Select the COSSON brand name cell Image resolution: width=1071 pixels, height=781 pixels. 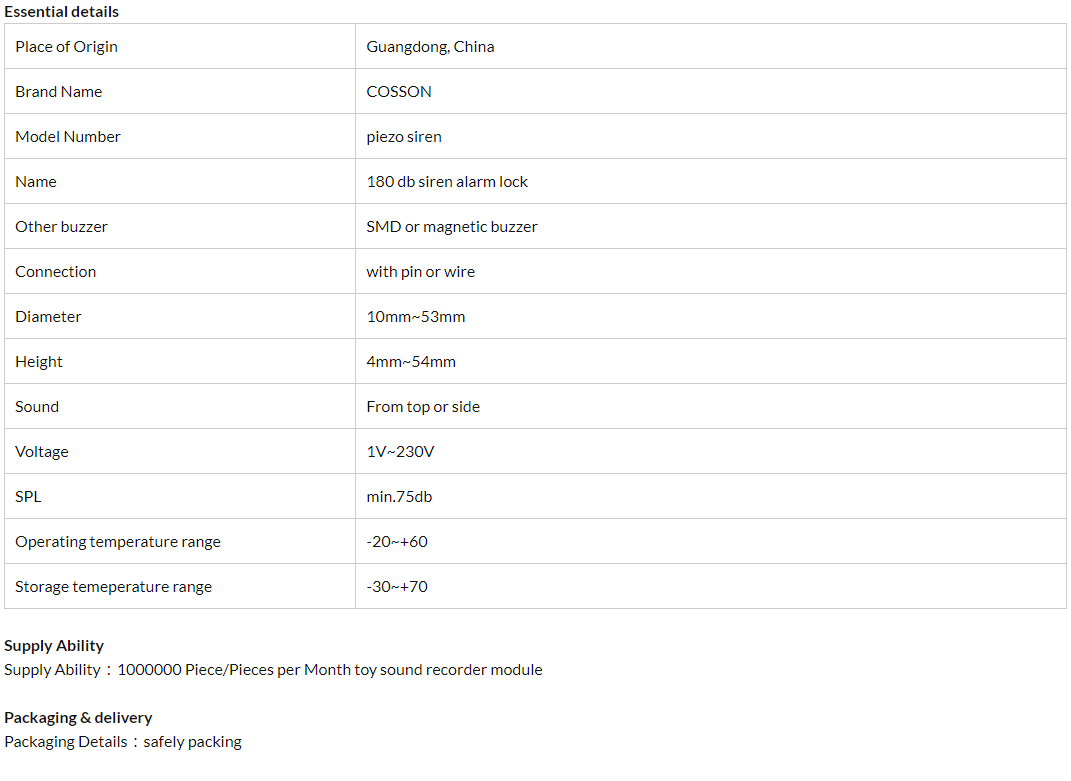click(x=399, y=92)
